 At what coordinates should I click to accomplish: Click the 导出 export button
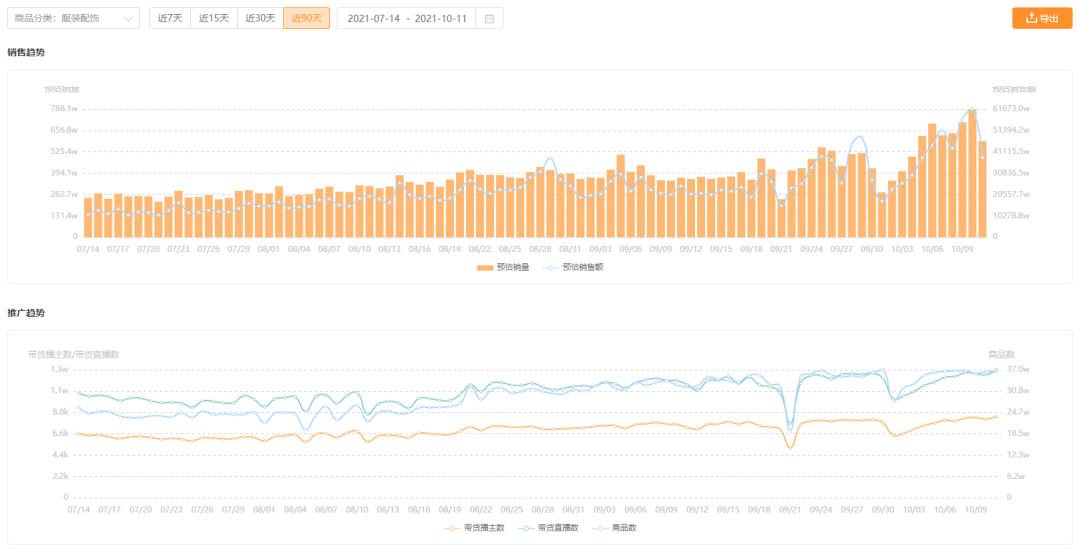pos(1042,19)
